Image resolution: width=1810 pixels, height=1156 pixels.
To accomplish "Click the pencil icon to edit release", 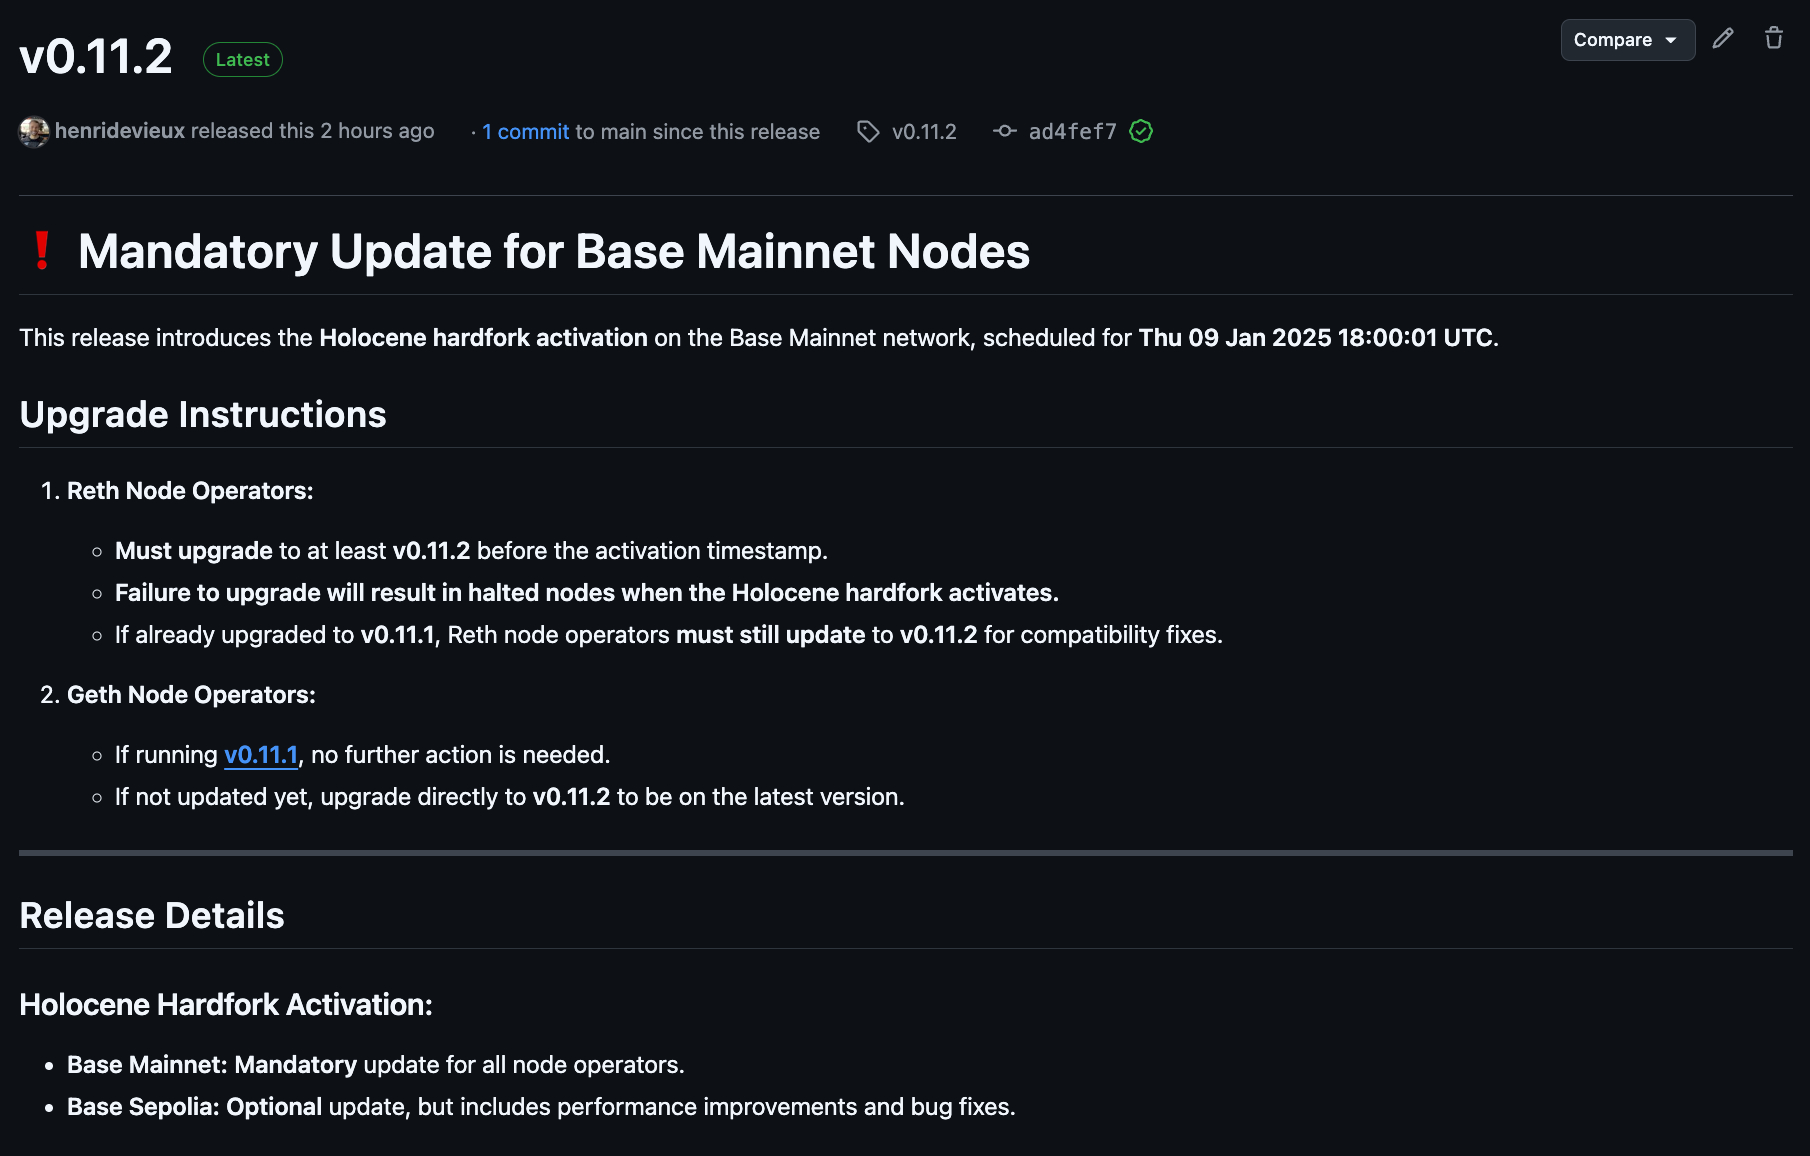I will pos(1722,39).
